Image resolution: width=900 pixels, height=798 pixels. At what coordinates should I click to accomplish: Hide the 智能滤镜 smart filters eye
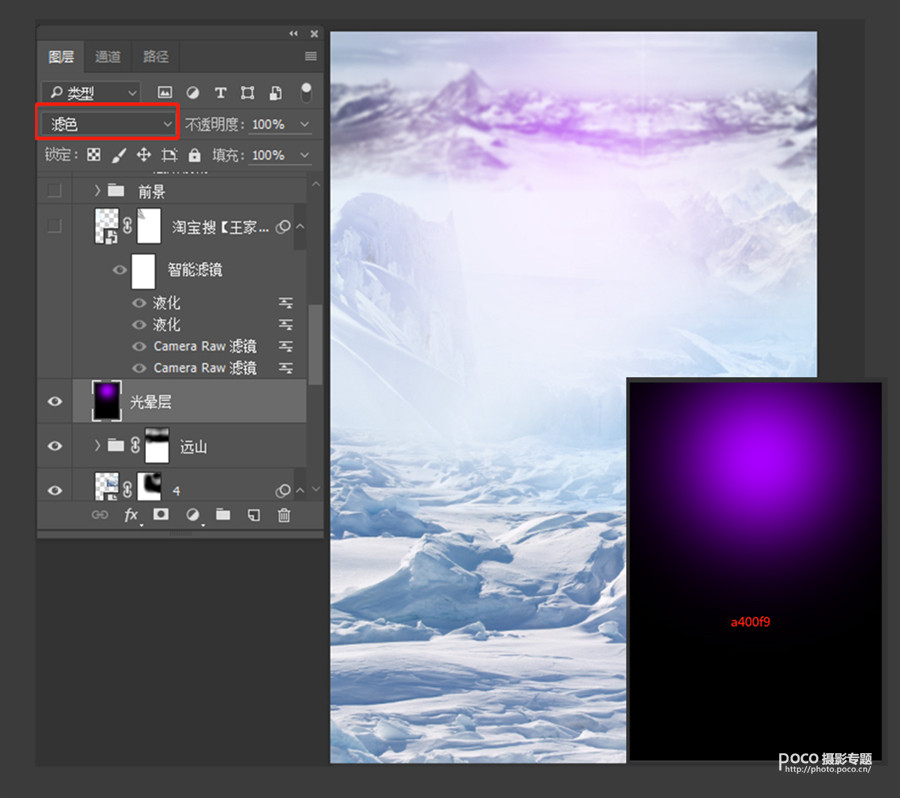tap(119, 270)
